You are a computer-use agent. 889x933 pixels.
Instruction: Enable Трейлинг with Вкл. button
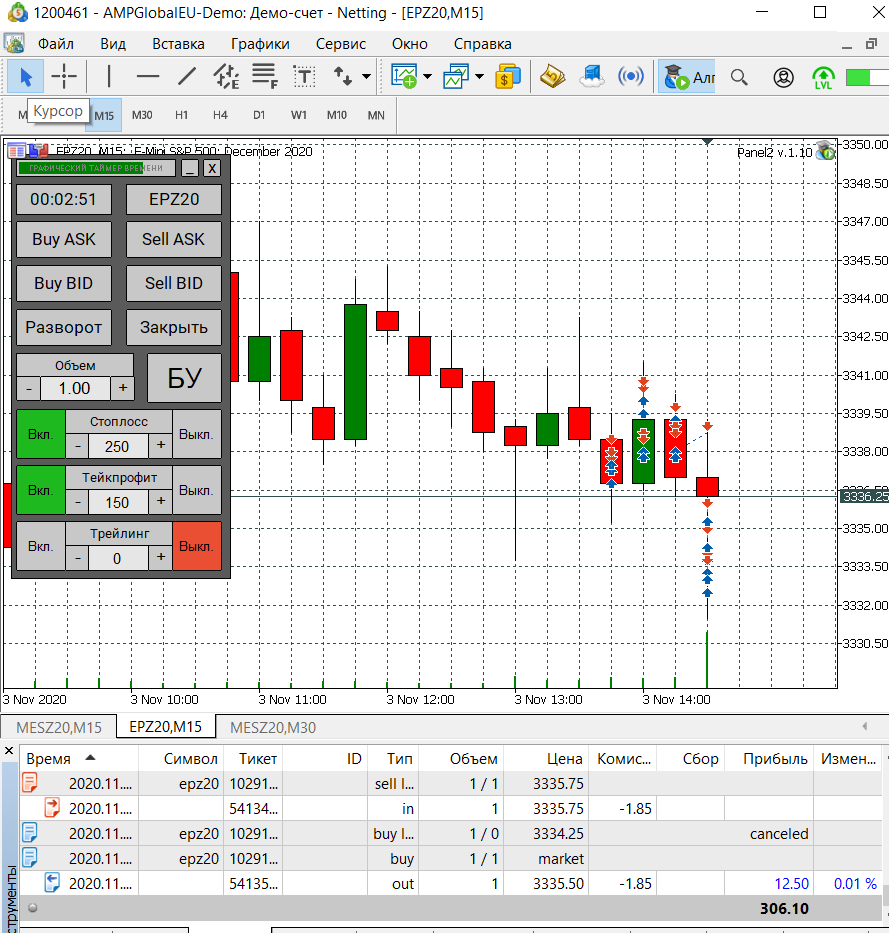click(x=40, y=546)
